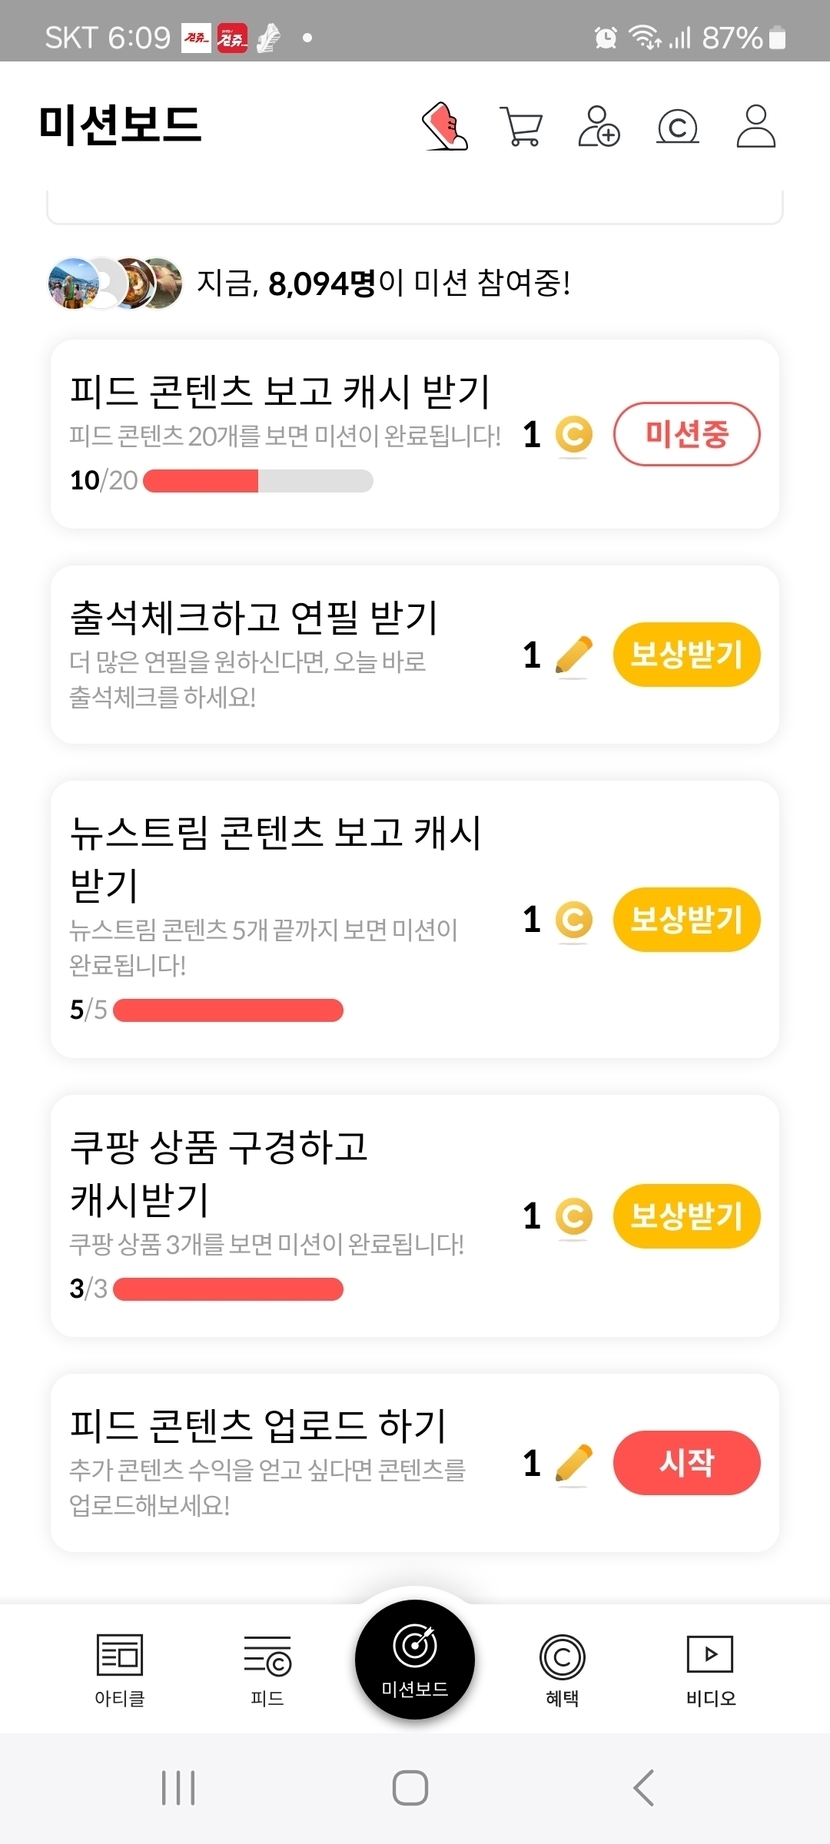Open the cash coin icon in header

677,127
